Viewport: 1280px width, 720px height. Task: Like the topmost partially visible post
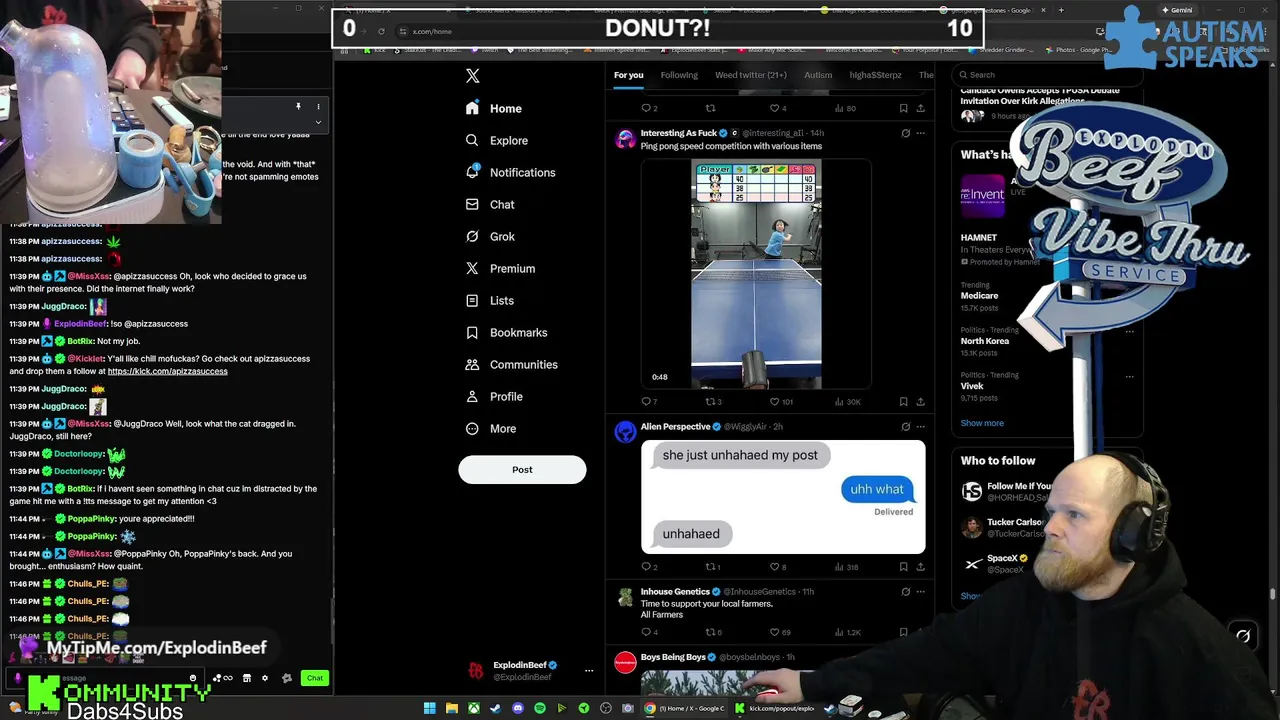click(x=778, y=108)
